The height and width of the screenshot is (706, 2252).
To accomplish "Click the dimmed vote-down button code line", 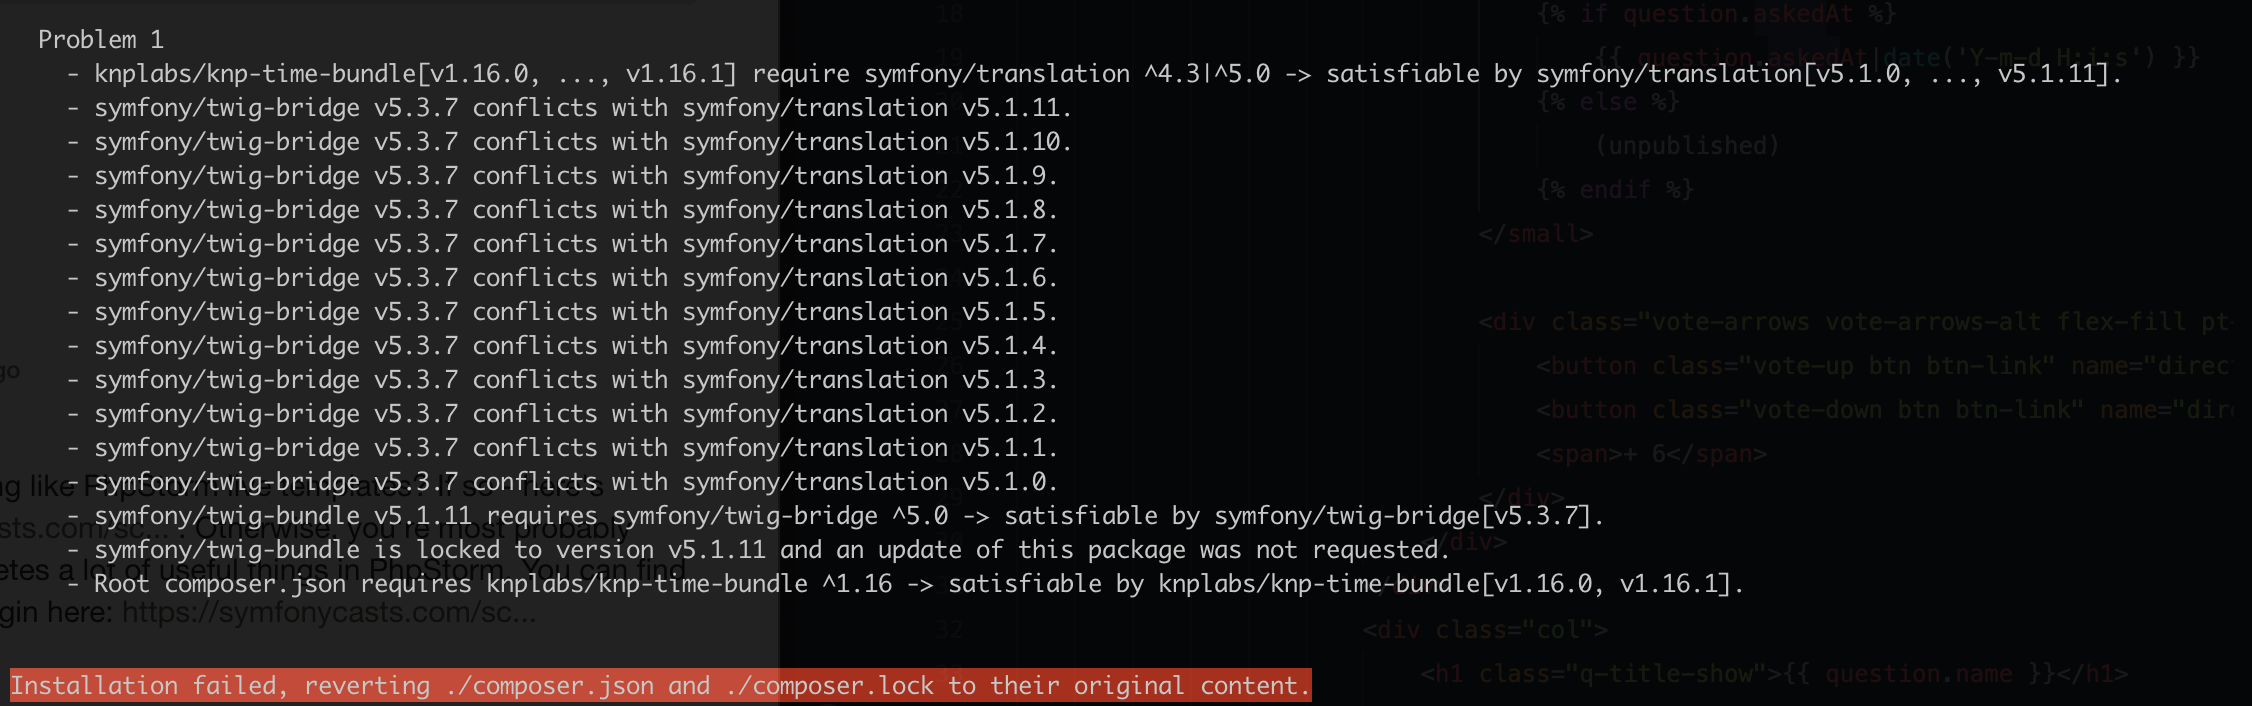I will pos(1882,410).
